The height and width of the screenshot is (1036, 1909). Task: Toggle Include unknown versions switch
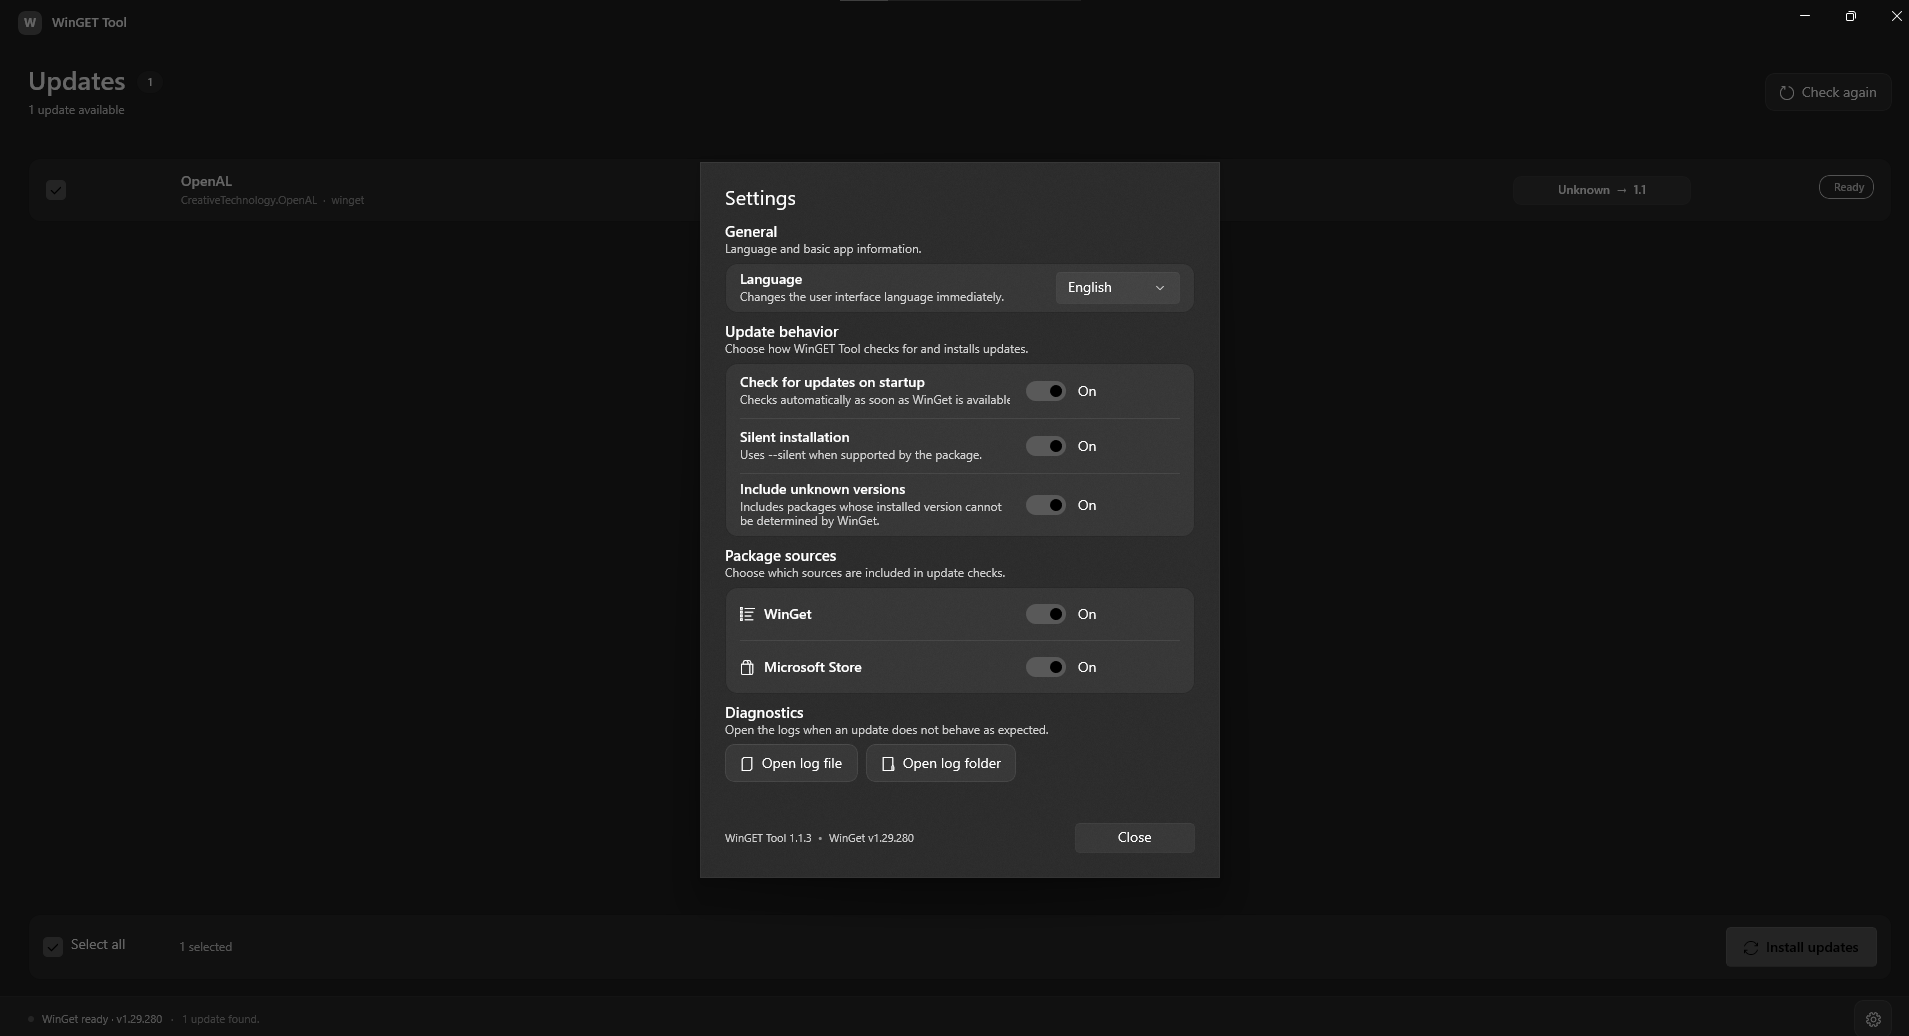point(1046,505)
